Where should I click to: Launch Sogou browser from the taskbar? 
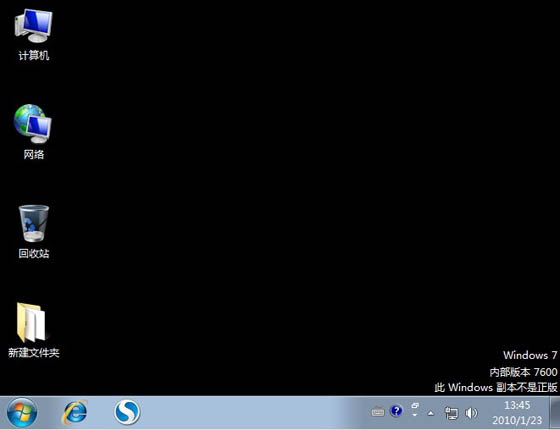point(127,412)
